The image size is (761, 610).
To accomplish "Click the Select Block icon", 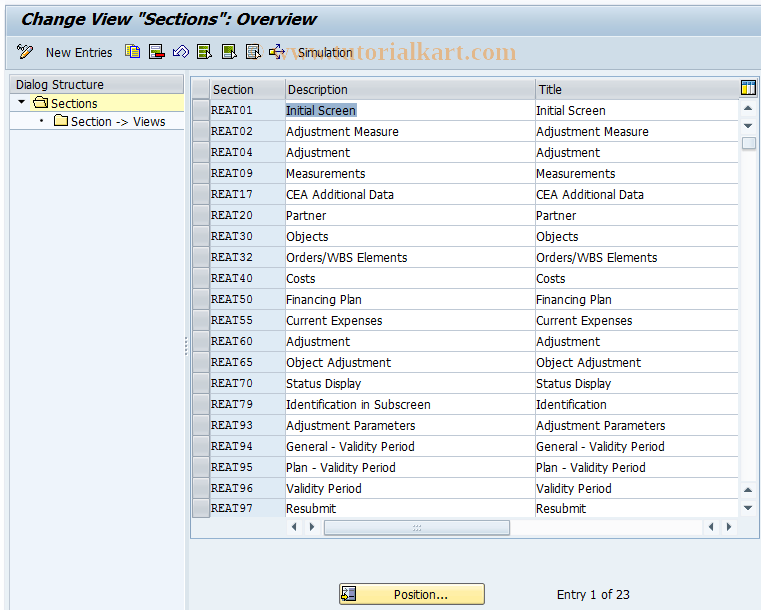I will click(229, 51).
